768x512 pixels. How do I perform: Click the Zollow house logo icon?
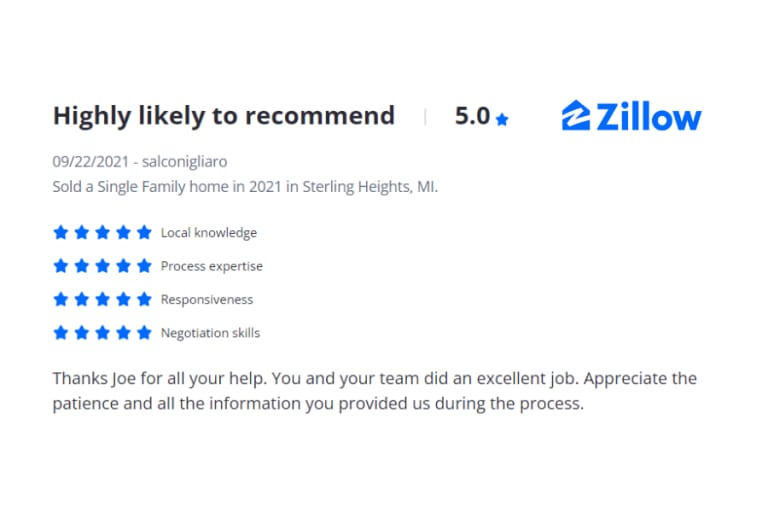coord(576,116)
